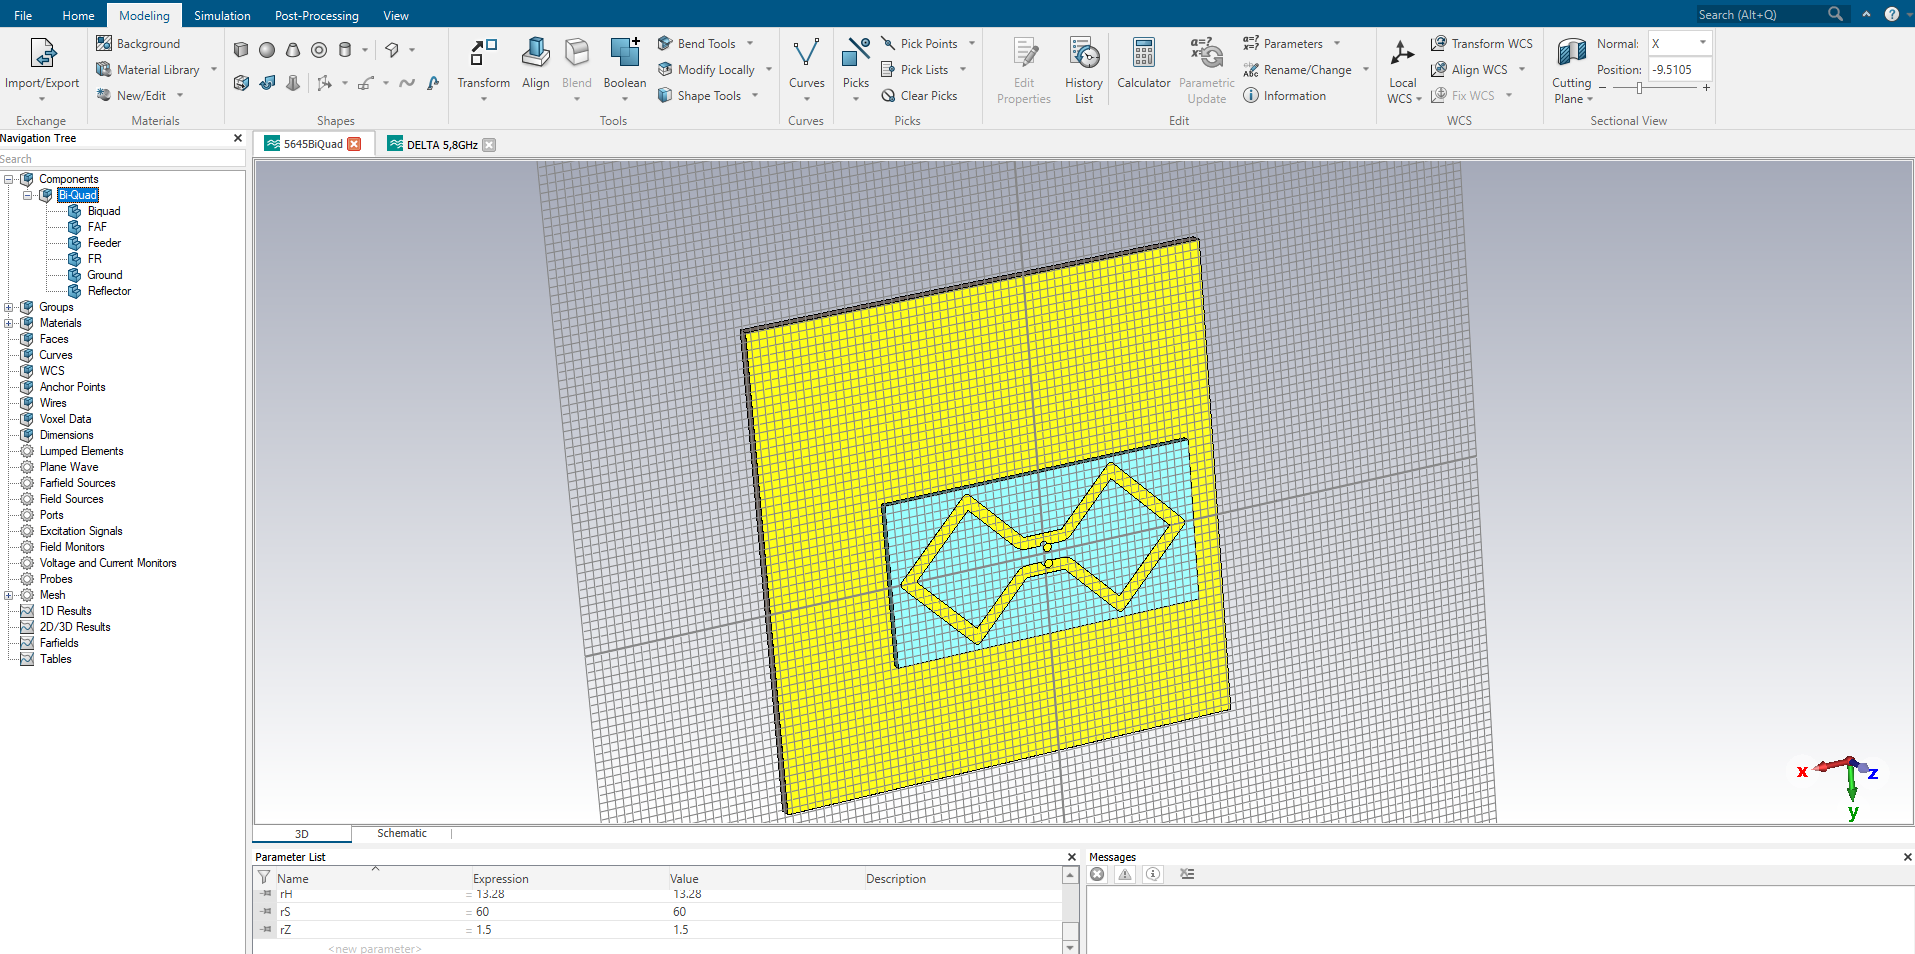
Task: Expand the Mesh tree node
Action: click(9, 596)
